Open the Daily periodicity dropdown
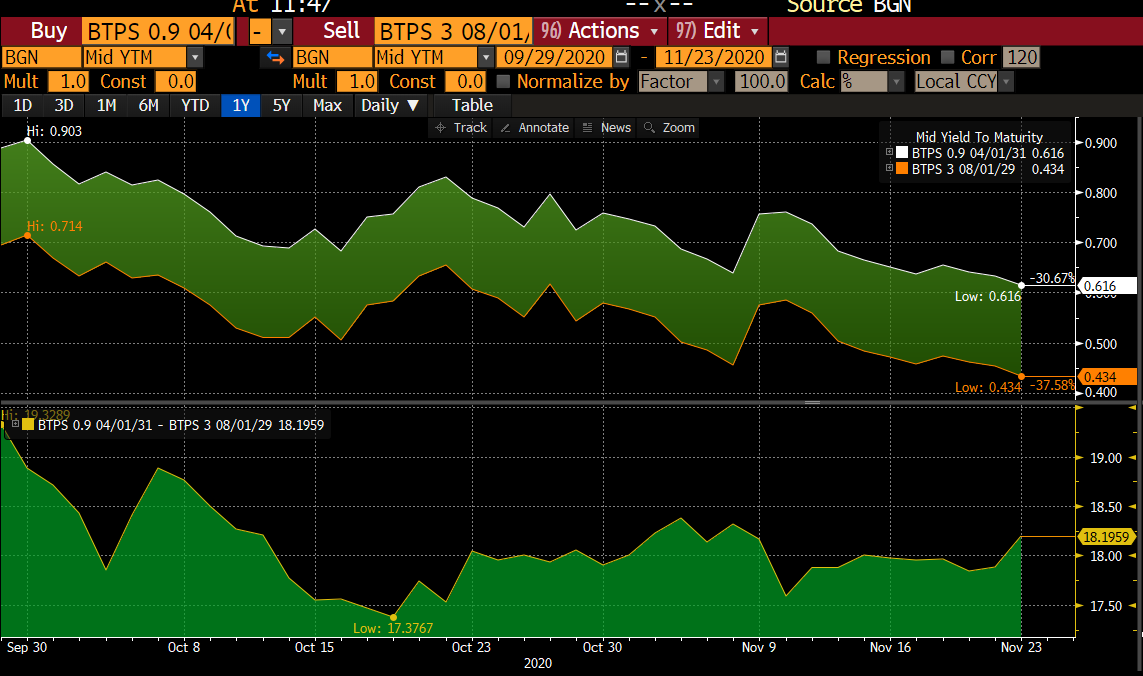Image resolution: width=1143 pixels, height=676 pixels. (x=390, y=105)
